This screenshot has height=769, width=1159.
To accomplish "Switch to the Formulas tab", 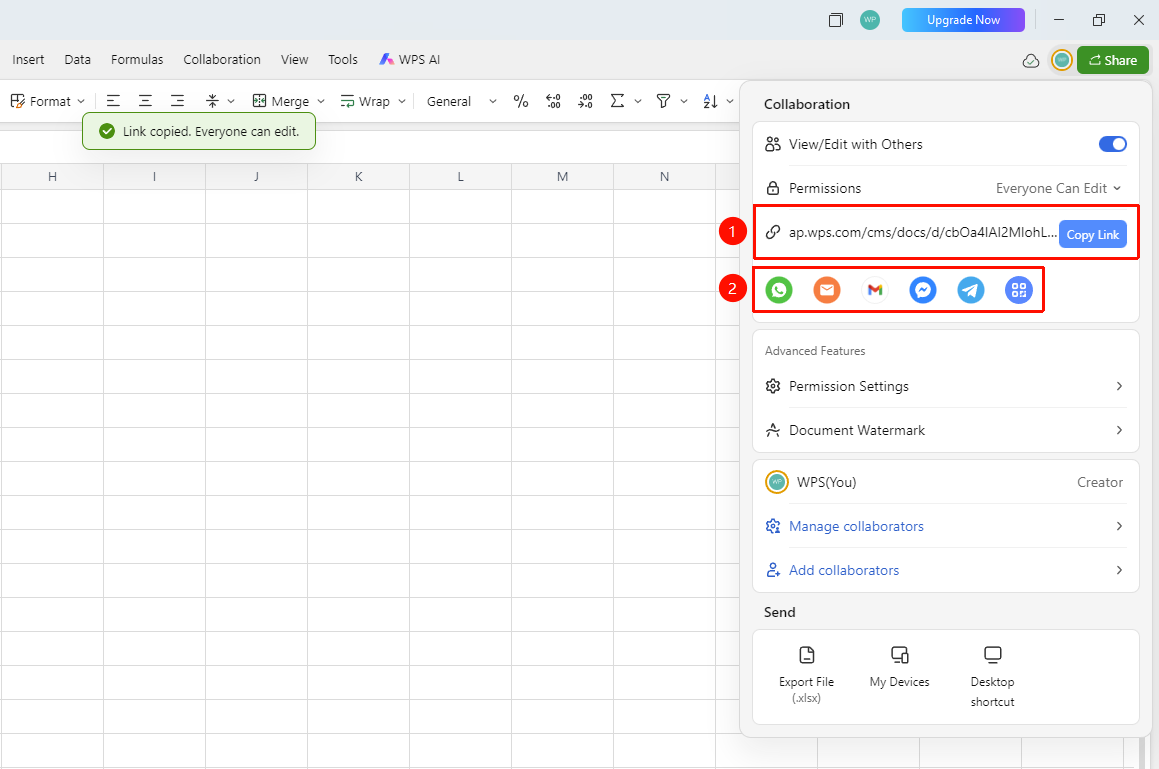I will point(137,60).
